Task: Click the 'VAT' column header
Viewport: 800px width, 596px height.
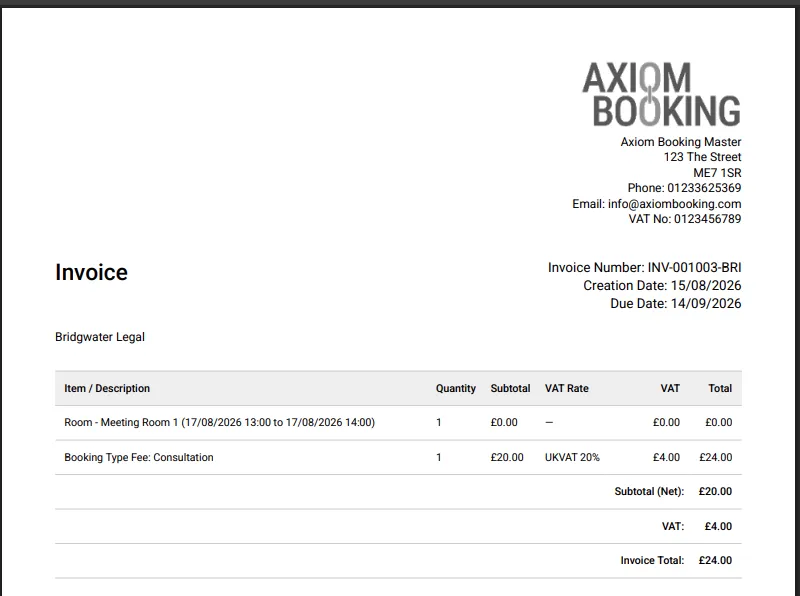Action: [670, 388]
